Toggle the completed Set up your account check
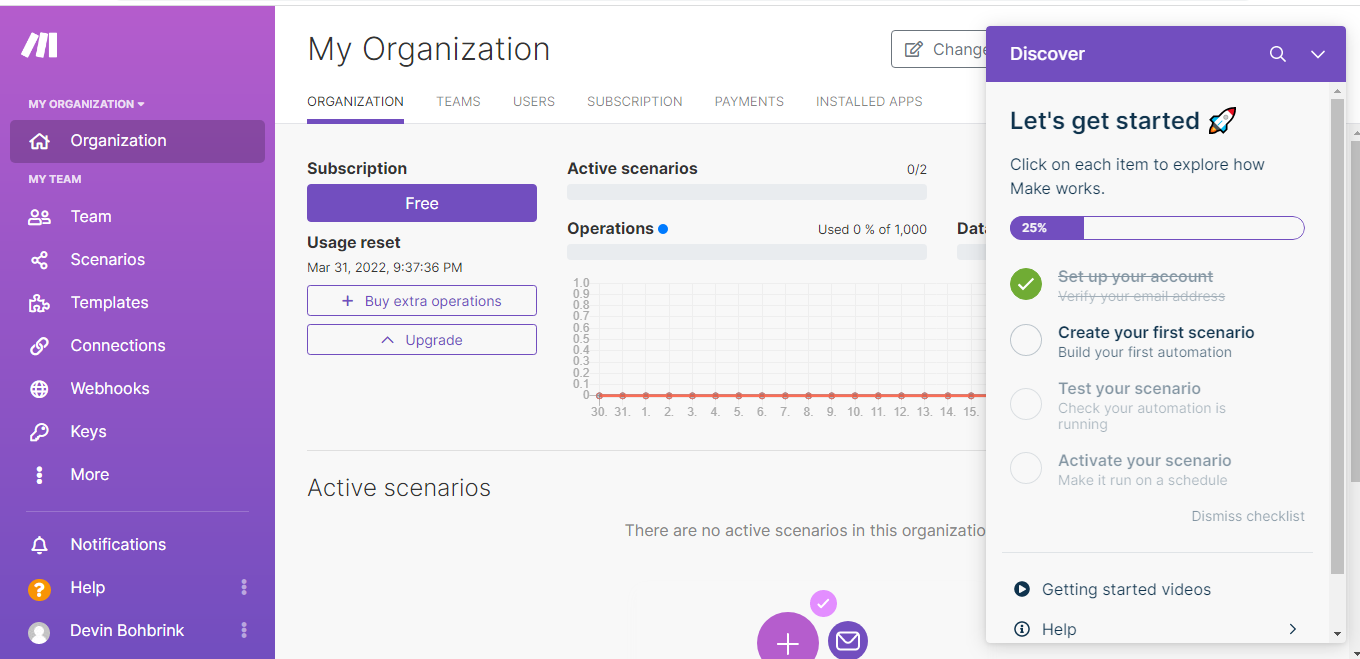Image resolution: width=1360 pixels, height=659 pixels. 1026,284
